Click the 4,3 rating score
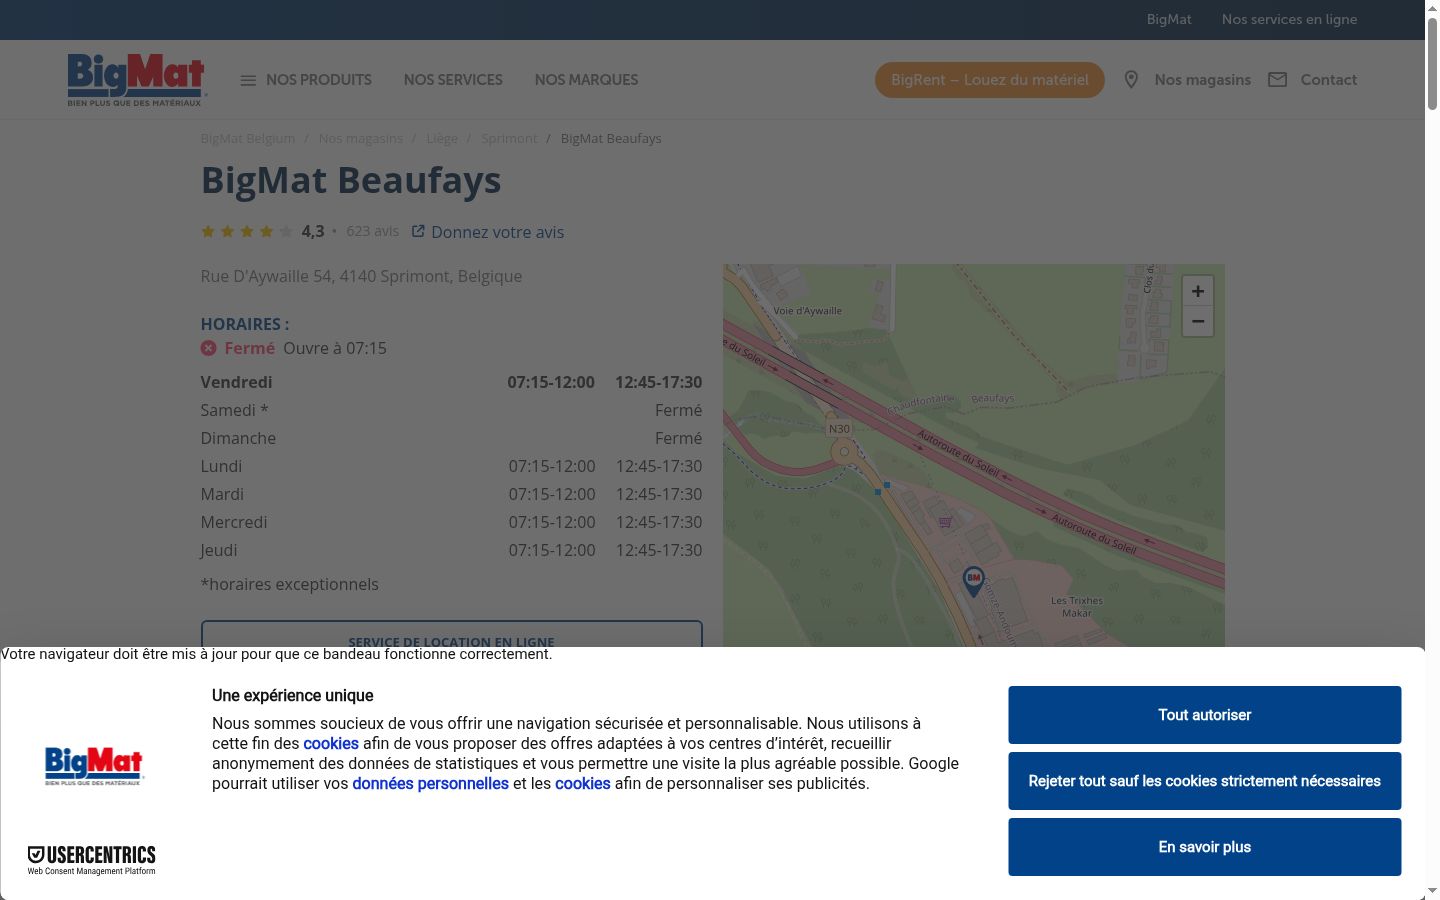The image size is (1440, 900). [313, 231]
